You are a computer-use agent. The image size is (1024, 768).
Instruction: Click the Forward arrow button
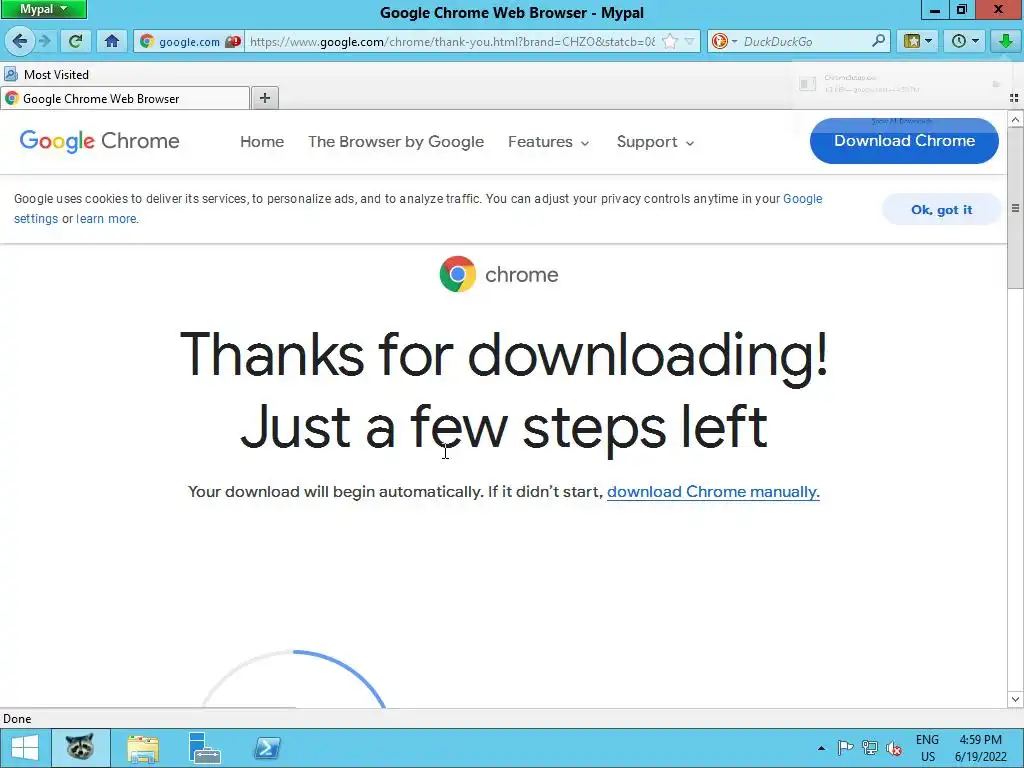click(x=44, y=41)
